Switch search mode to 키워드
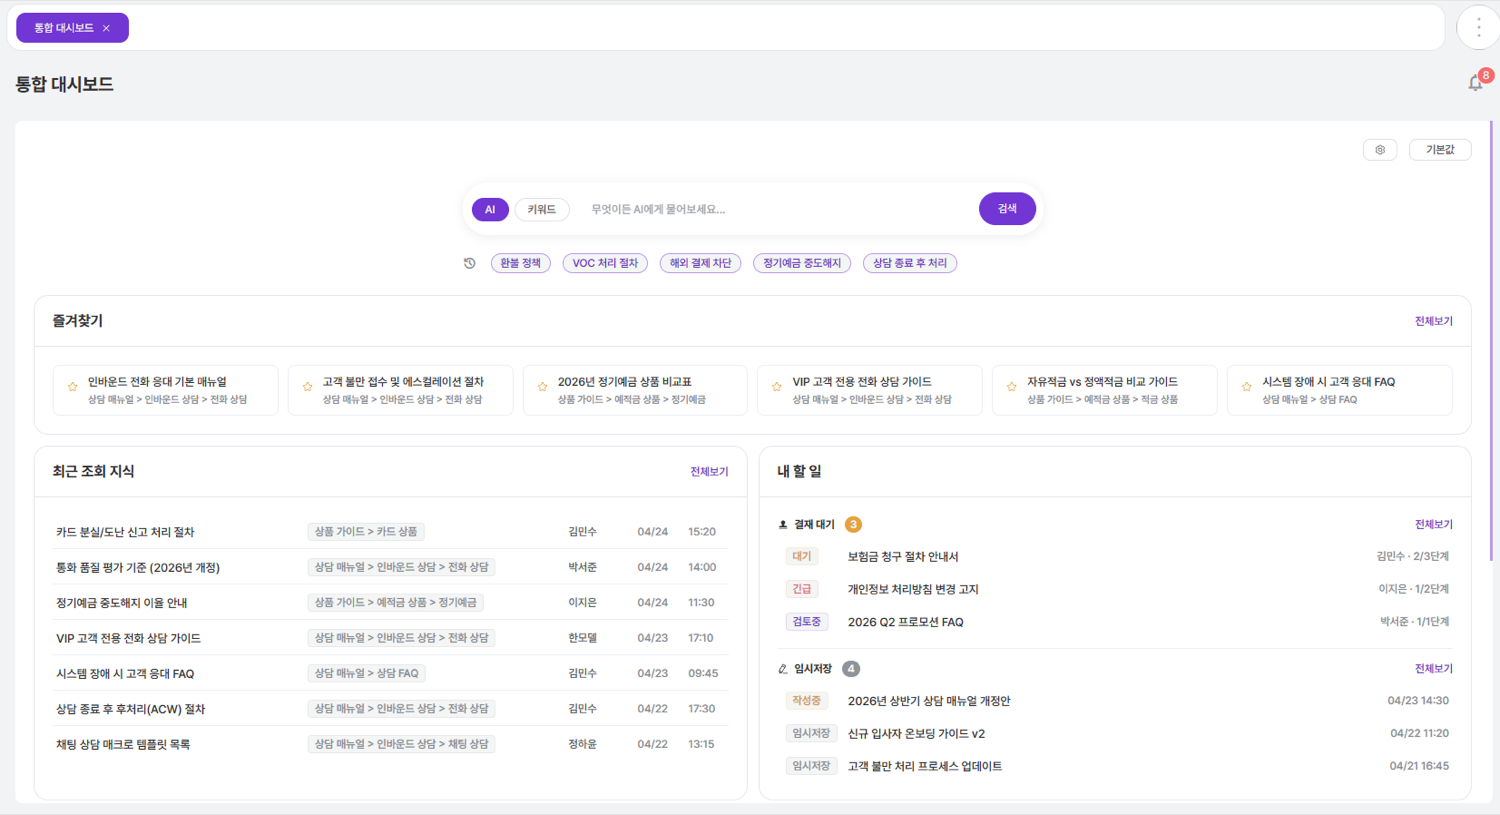The image size is (1500, 815). [x=542, y=209]
